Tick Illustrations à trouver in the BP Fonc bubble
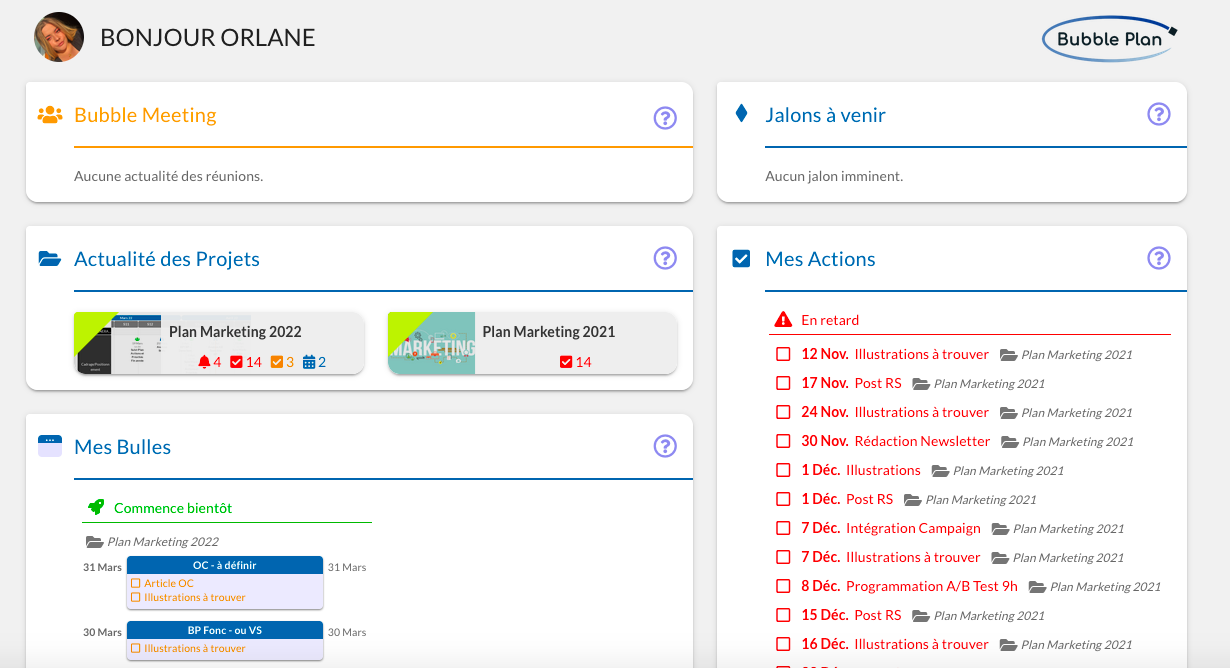1230x668 pixels. pyautogui.click(x=136, y=648)
